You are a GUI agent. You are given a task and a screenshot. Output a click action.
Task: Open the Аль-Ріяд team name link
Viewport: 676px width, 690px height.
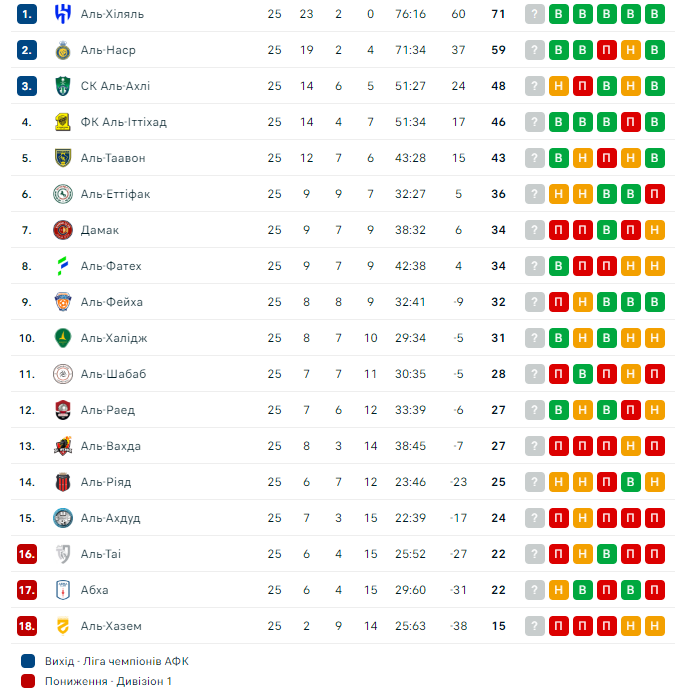[x=105, y=482]
